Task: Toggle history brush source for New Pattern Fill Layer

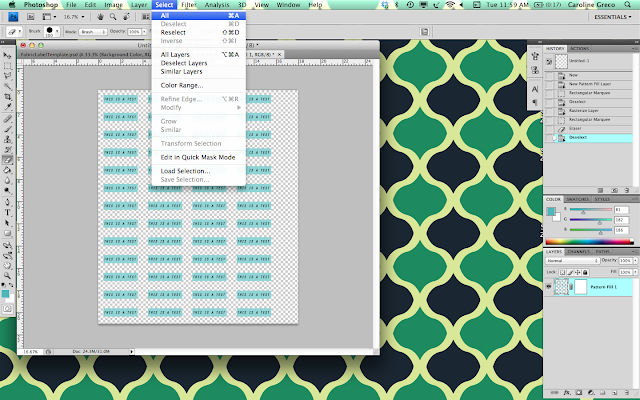Action: [549, 84]
